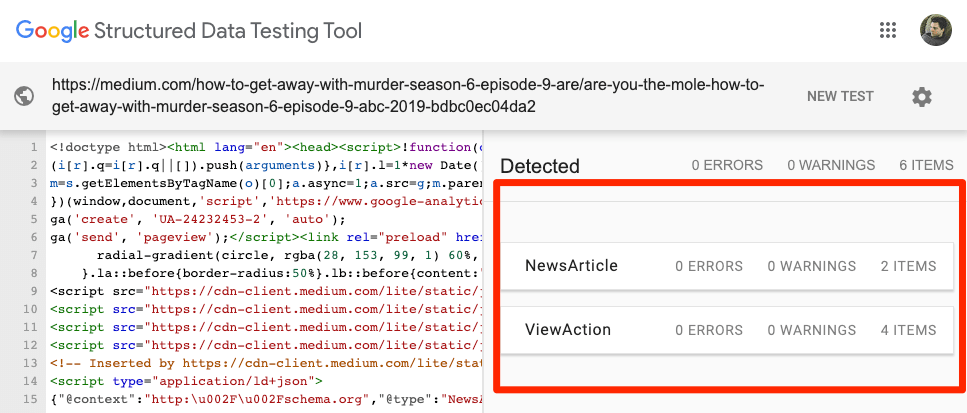
Task: Click the user profile avatar
Action: click(x=936, y=30)
